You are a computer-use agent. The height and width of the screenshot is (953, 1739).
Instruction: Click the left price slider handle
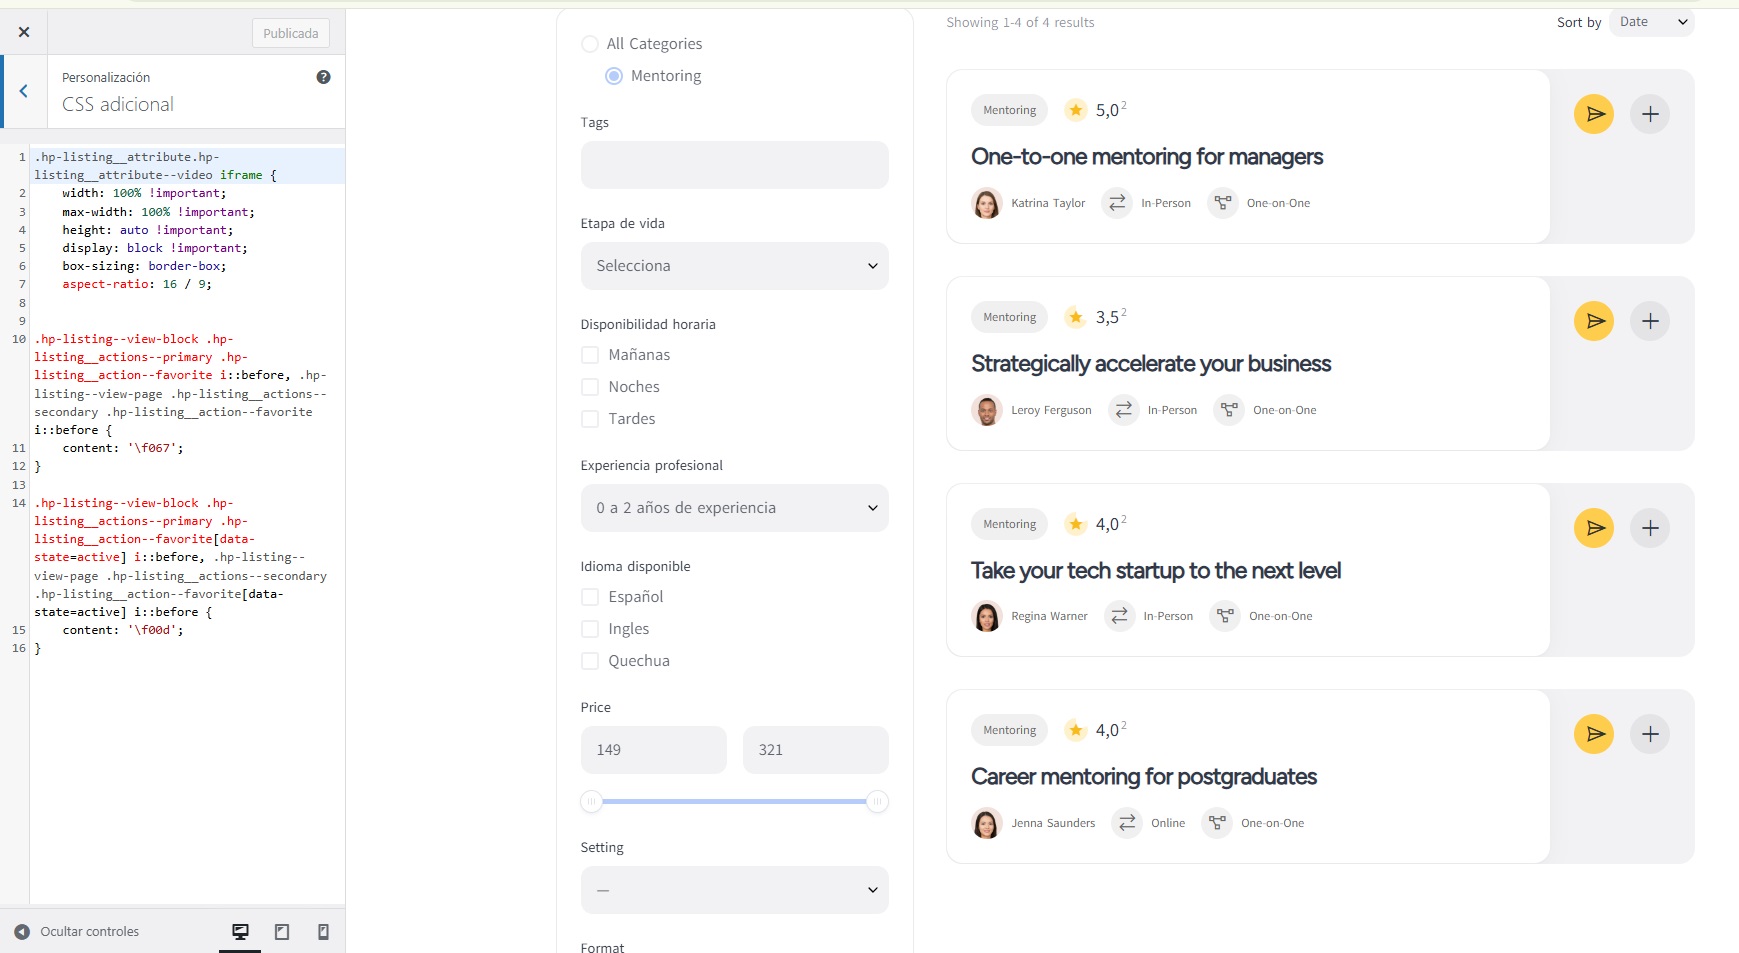pyautogui.click(x=591, y=802)
